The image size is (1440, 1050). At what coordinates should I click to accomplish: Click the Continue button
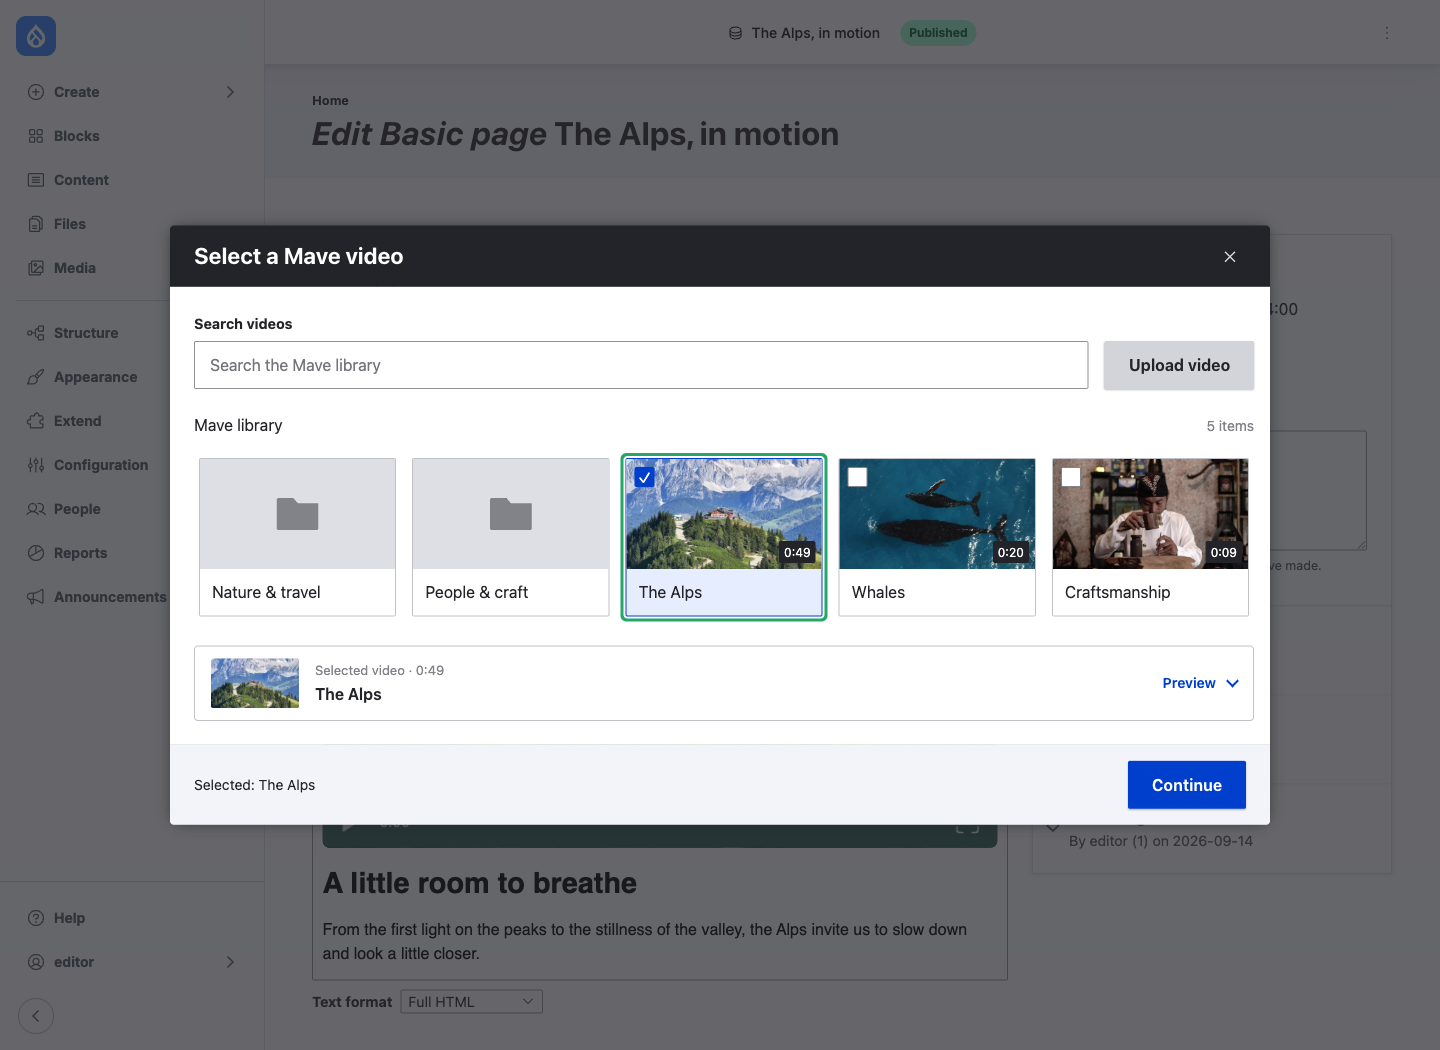pos(1187,785)
